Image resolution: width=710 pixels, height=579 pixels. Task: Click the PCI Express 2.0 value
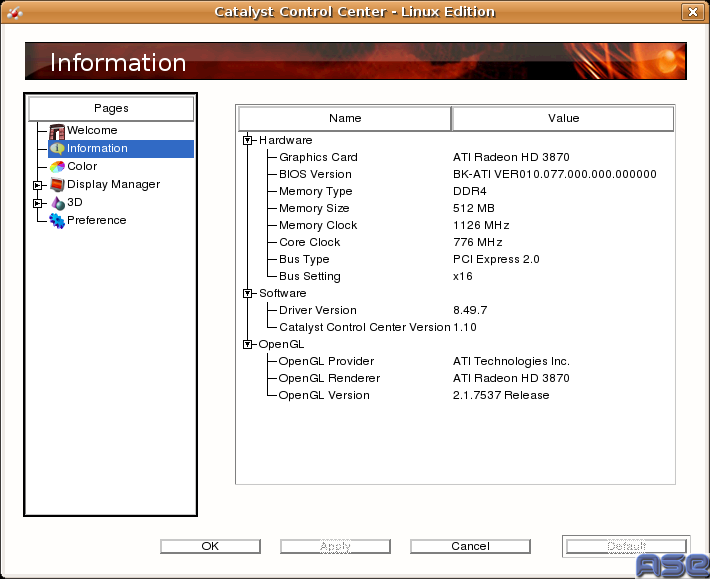coord(496,259)
